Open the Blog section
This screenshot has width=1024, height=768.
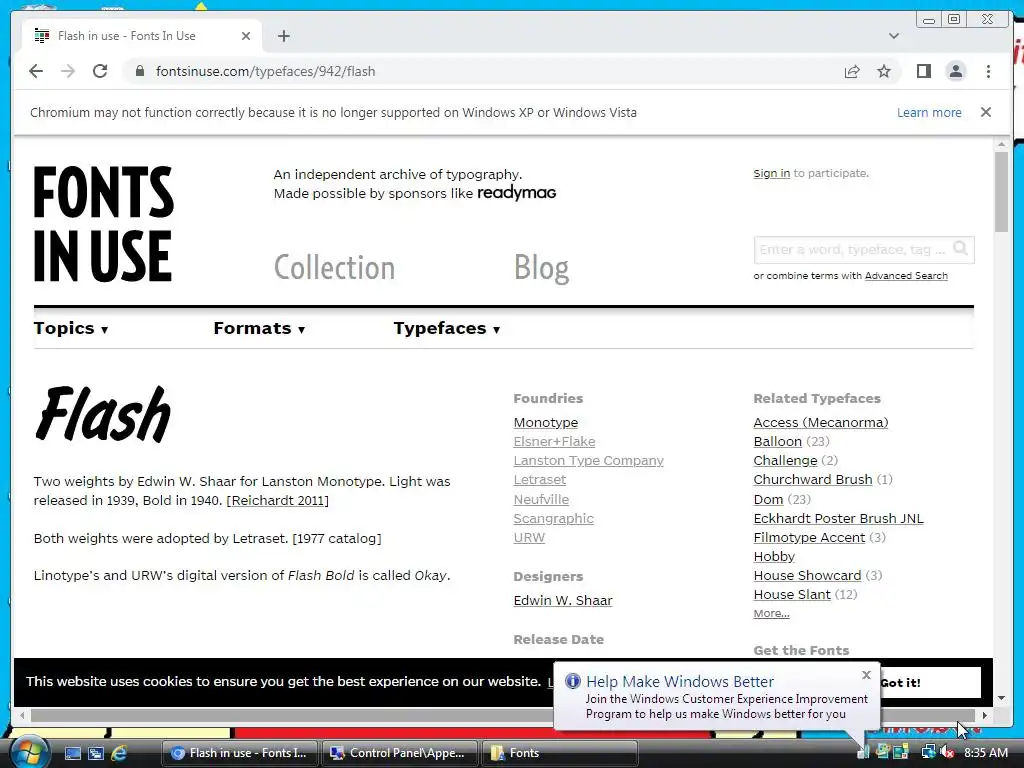(541, 267)
